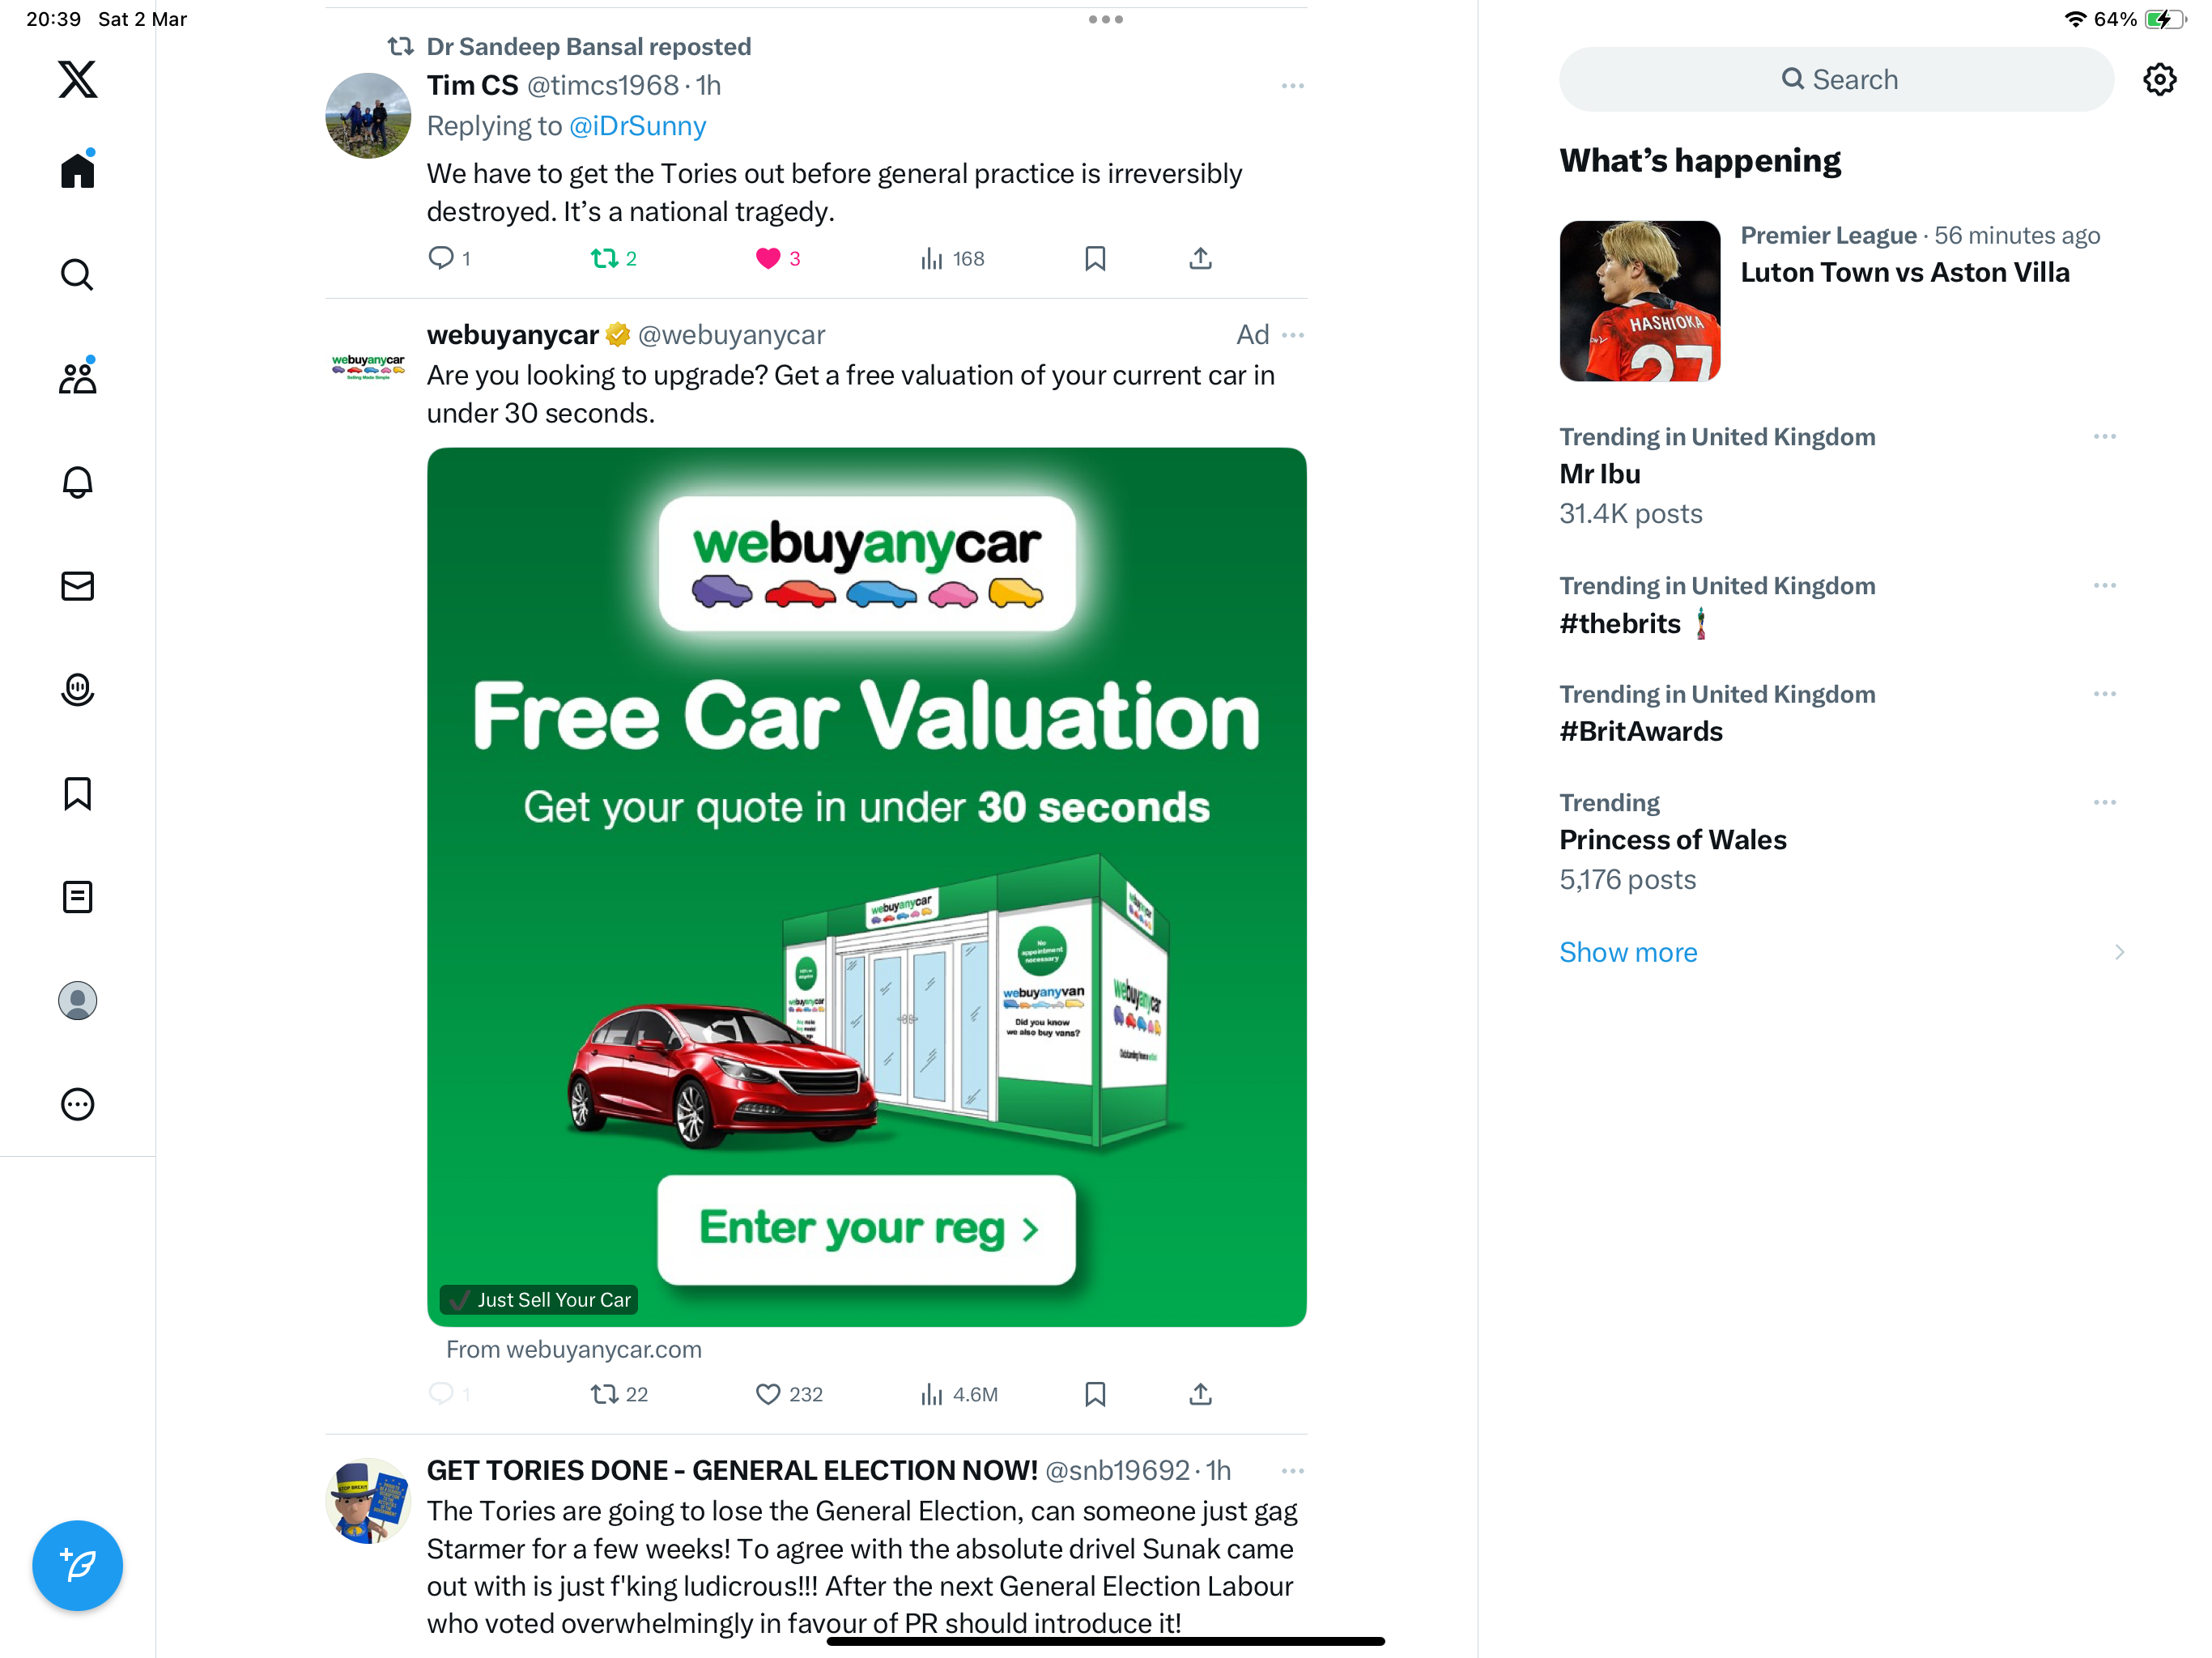Open the Home feed icon
2212x1658 pixels.
(77, 170)
